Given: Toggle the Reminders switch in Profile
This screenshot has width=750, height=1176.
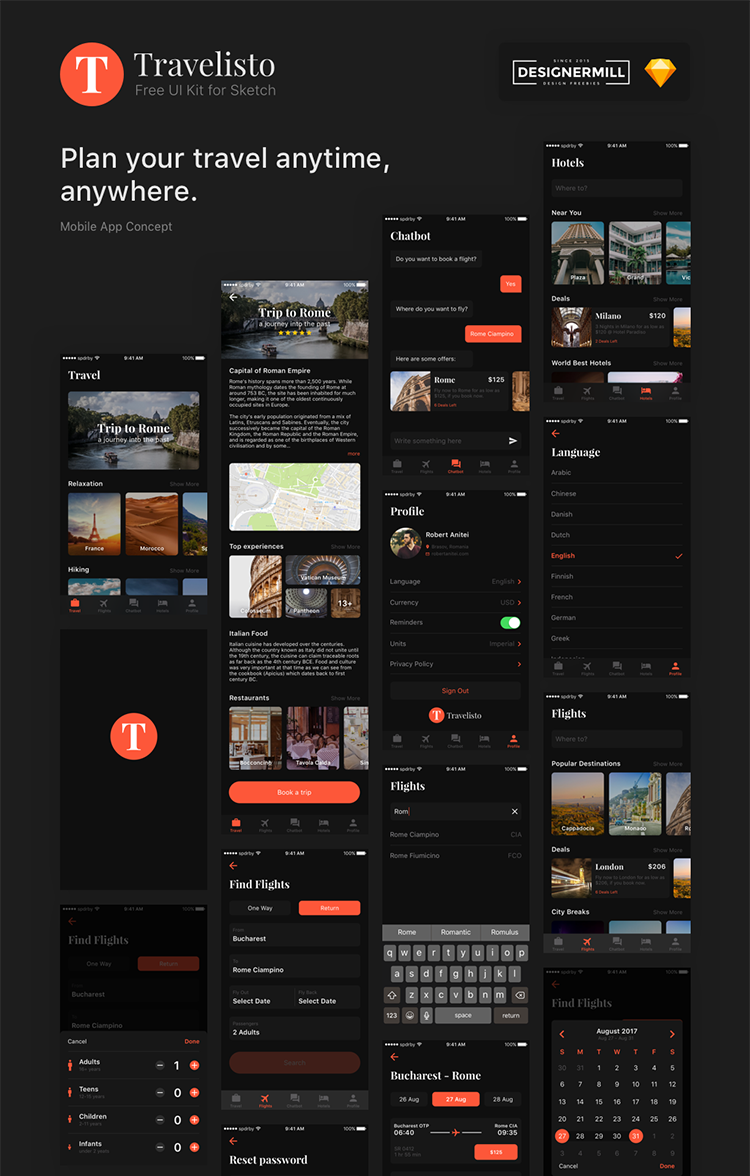Looking at the screenshot, I should tap(510, 622).
